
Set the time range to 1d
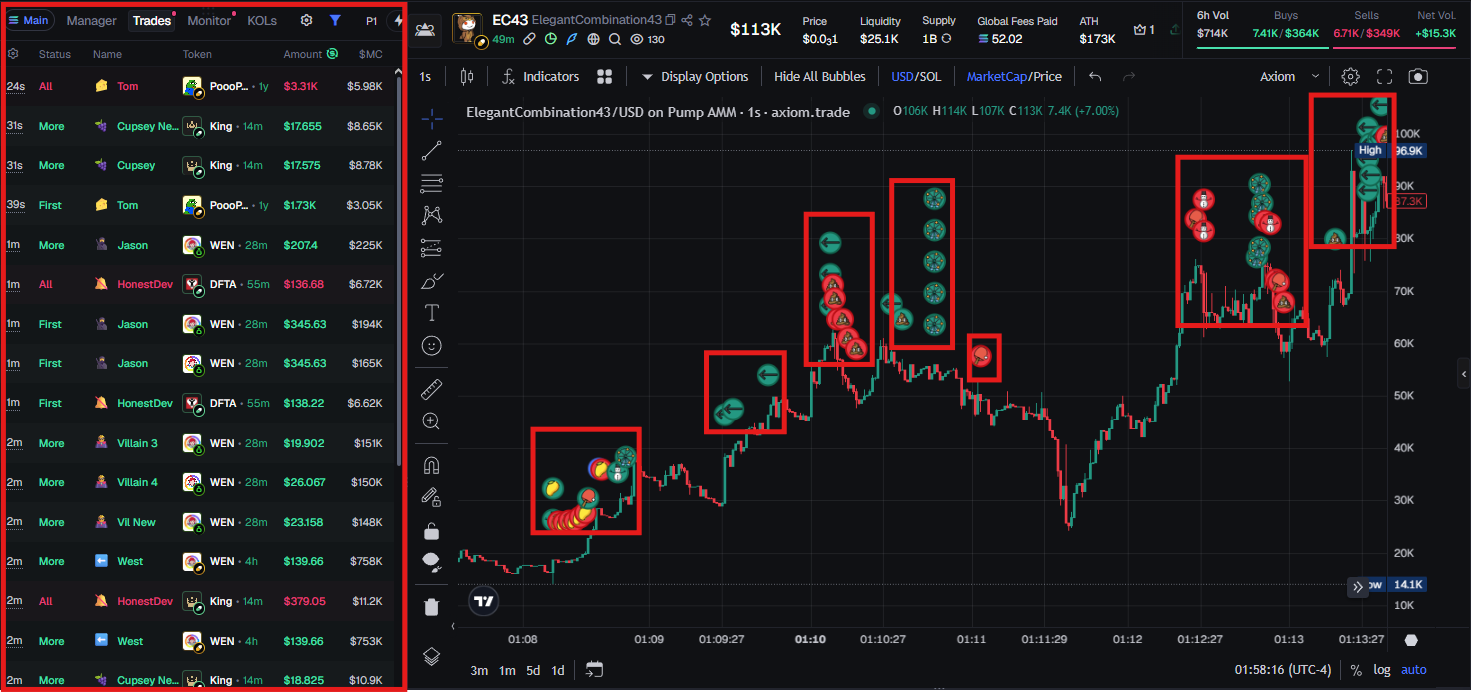pos(558,670)
